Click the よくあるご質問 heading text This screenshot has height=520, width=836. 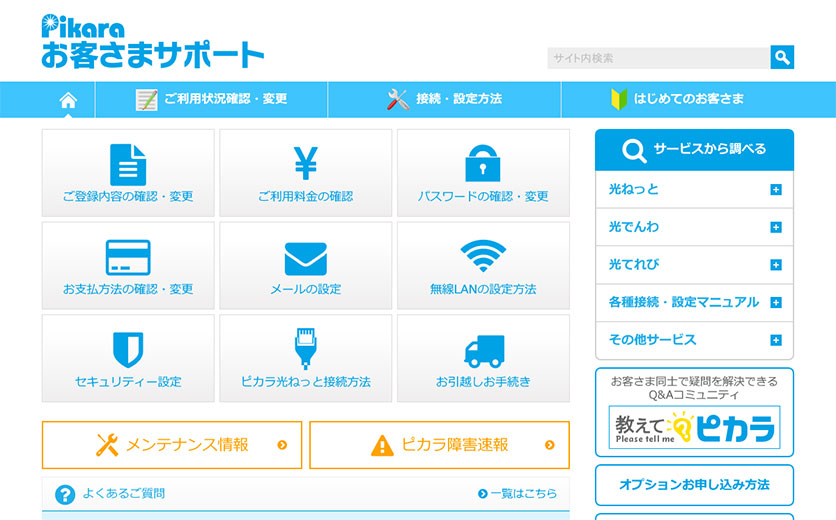[x=124, y=493]
